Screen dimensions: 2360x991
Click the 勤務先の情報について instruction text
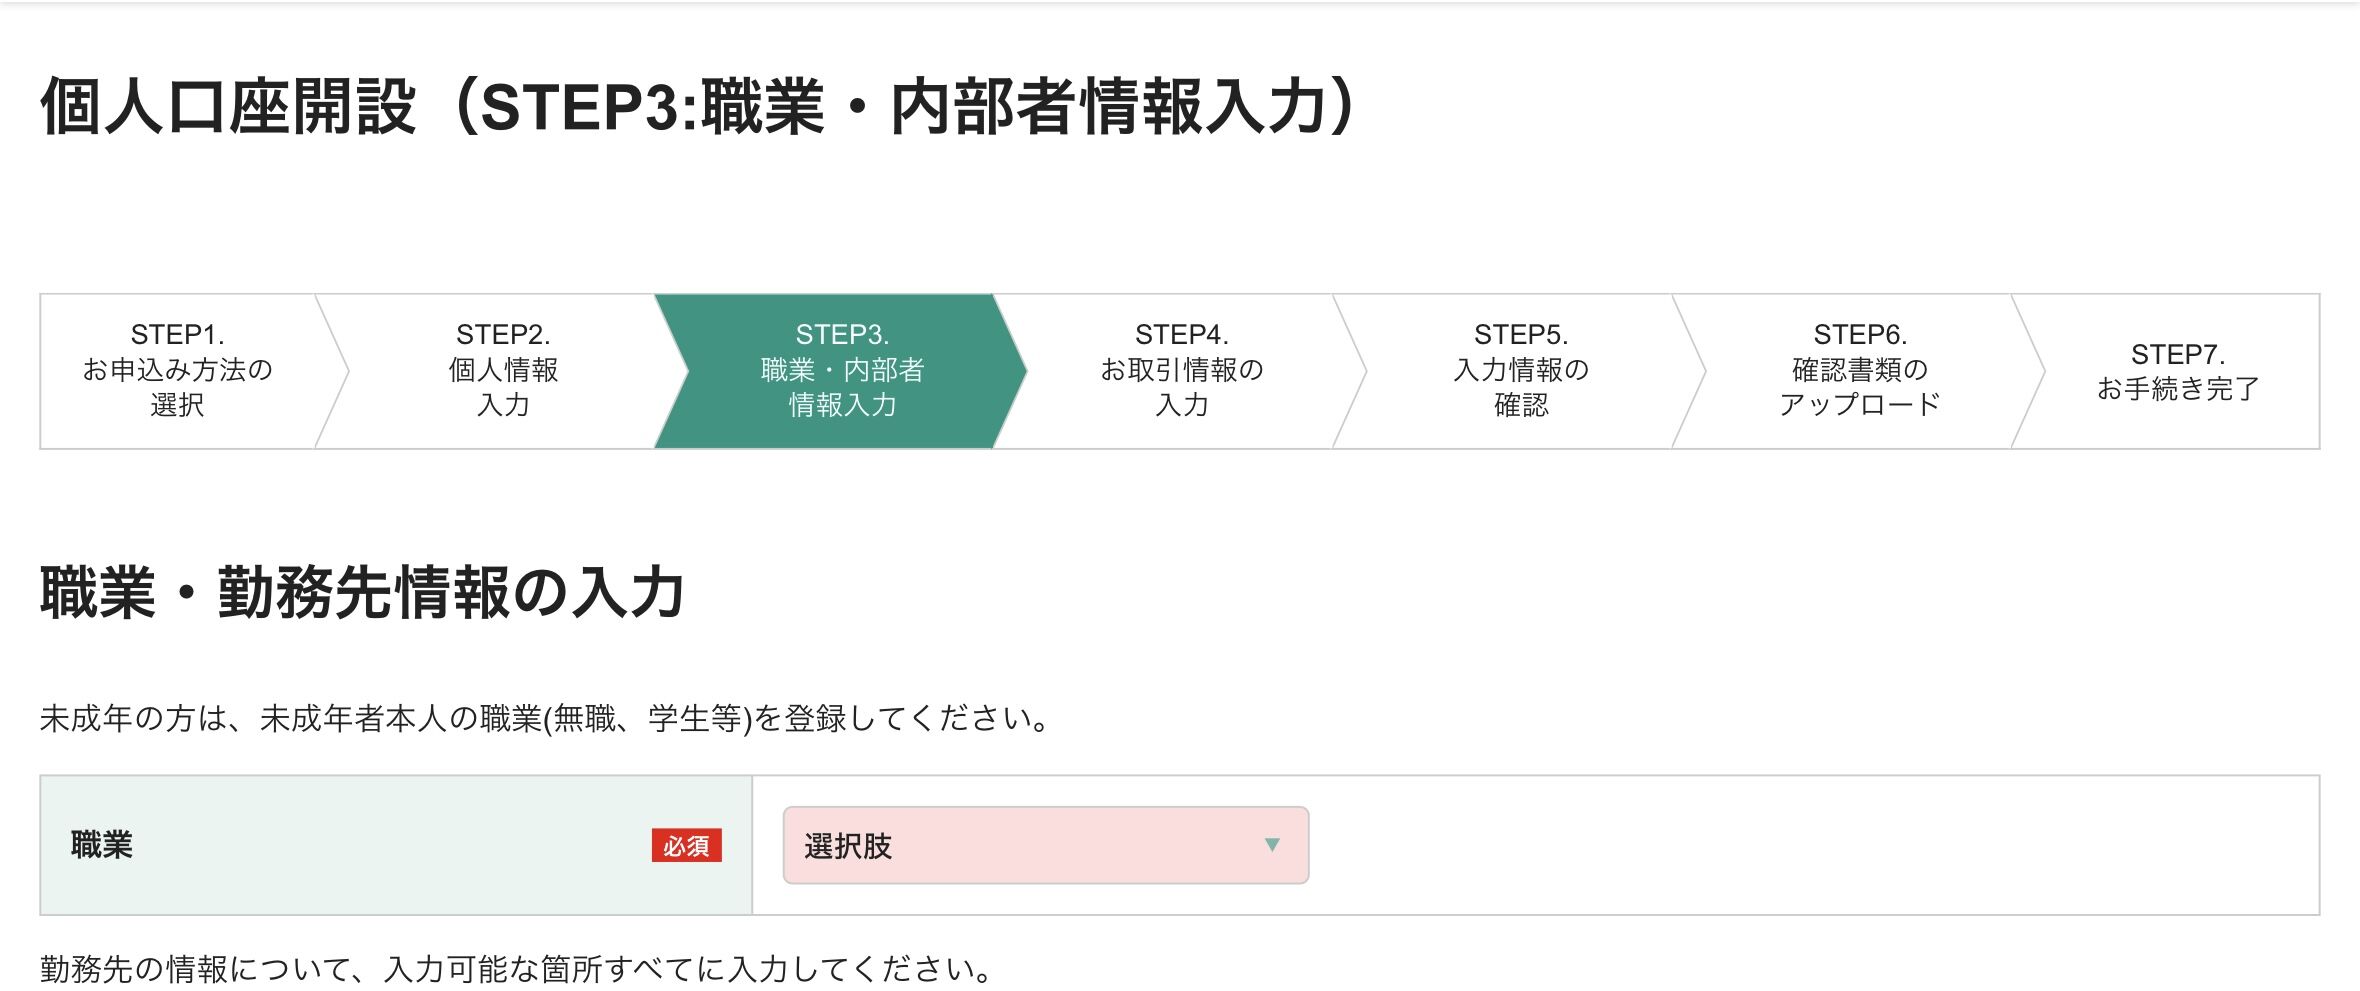coord(516,968)
